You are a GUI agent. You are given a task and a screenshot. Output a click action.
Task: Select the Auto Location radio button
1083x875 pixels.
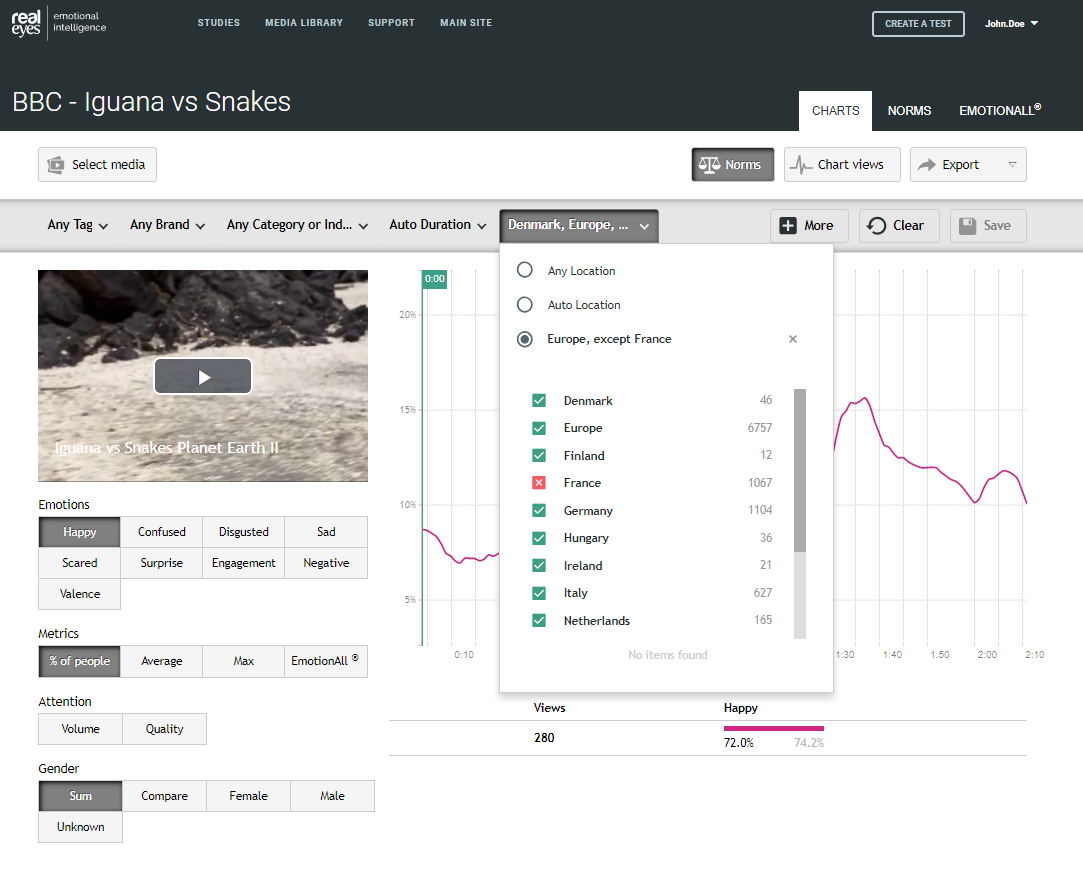pyautogui.click(x=525, y=305)
